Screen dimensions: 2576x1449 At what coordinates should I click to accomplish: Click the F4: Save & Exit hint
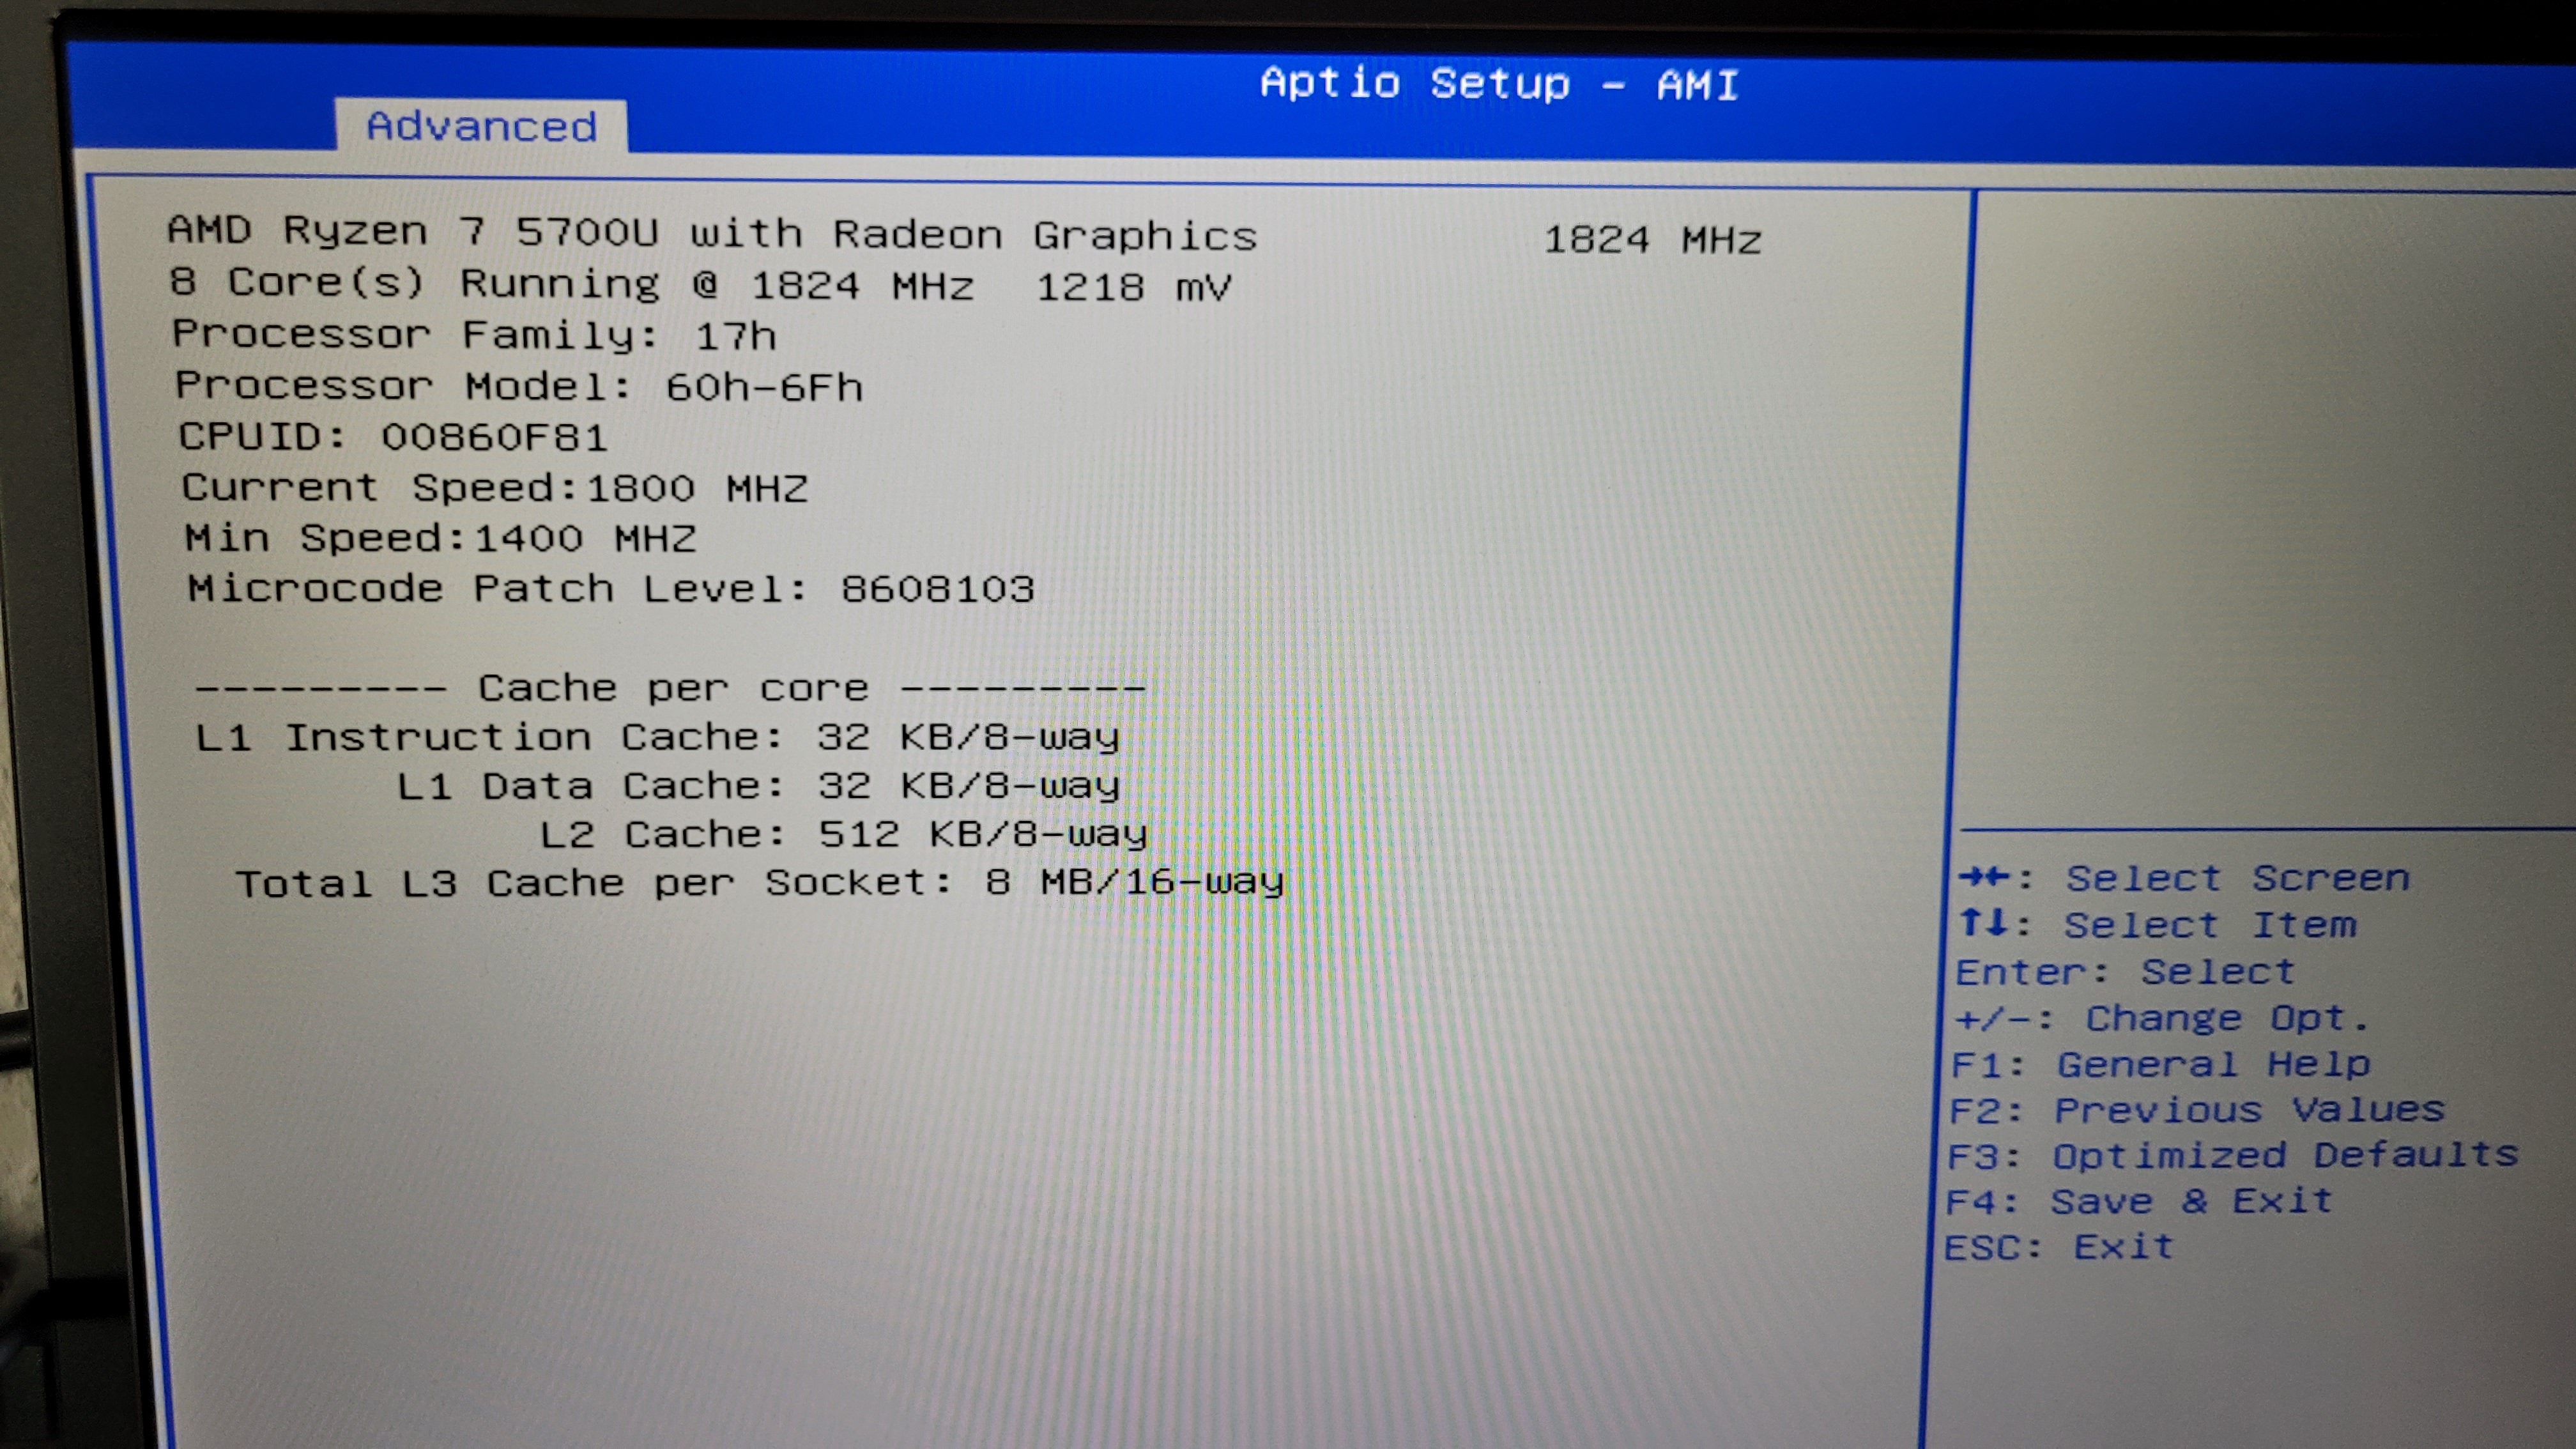point(2139,1202)
